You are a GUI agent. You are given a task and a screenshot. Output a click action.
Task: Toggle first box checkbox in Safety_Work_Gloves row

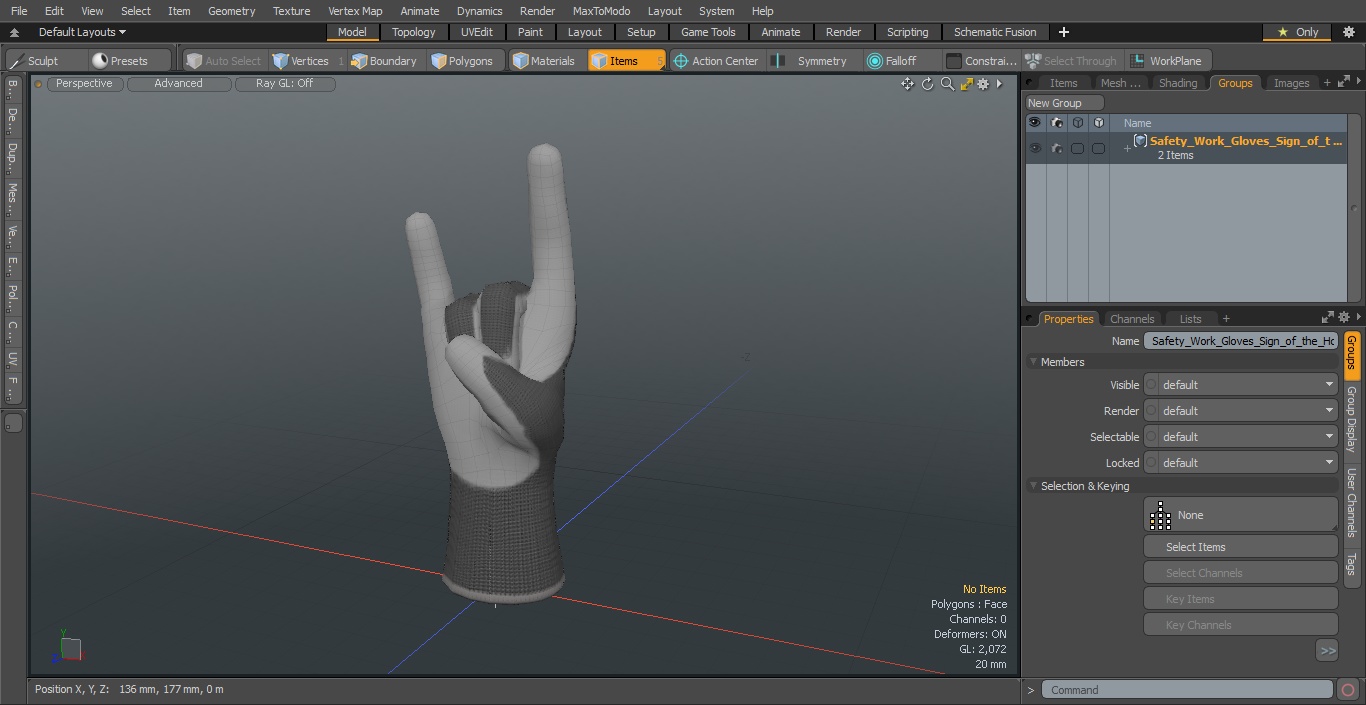pyautogui.click(x=1077, y=148)
